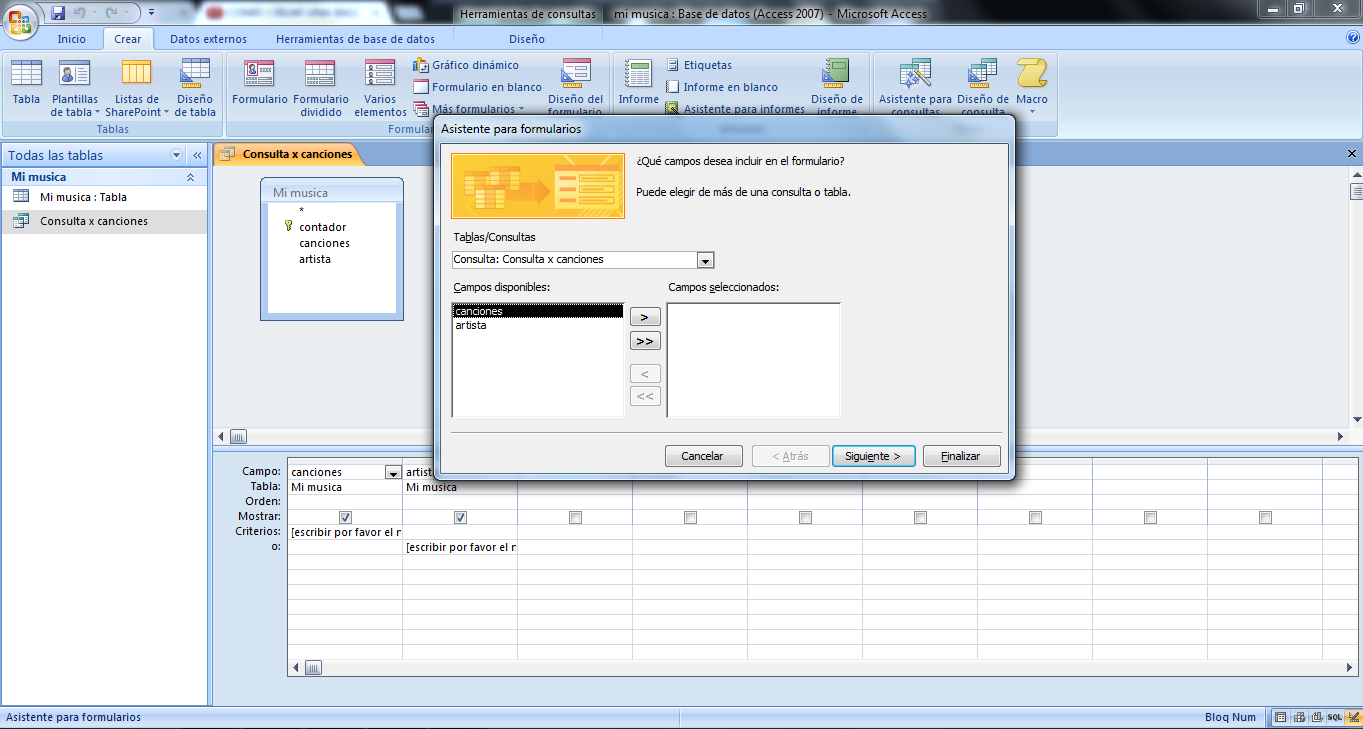Check Mostrar box in third grid column
Image resolution: width=1363 pixels, height=729 pixels.
(x=575, y=517)
